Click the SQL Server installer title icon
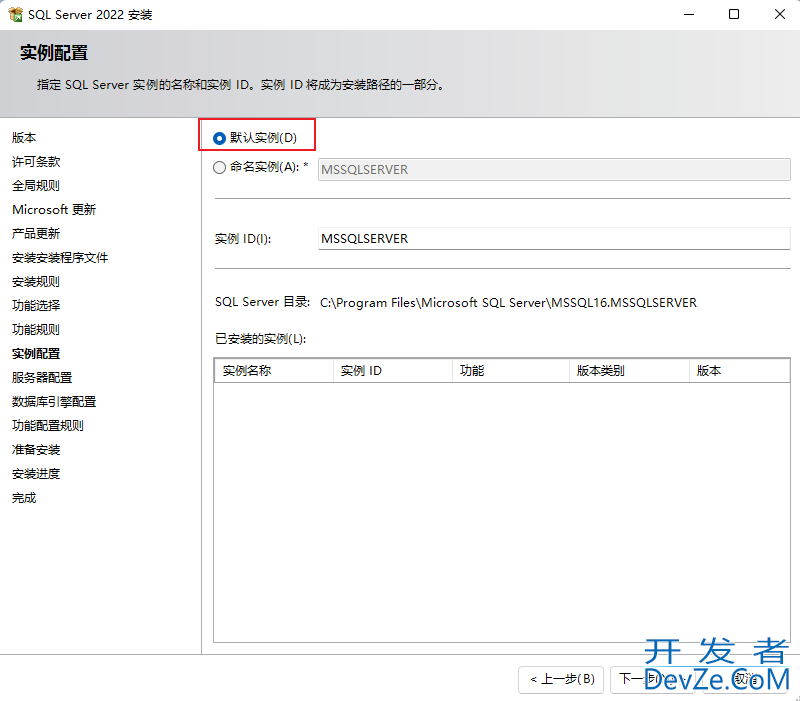The height and width of the screenshot is (701, 800). [15, 14]
